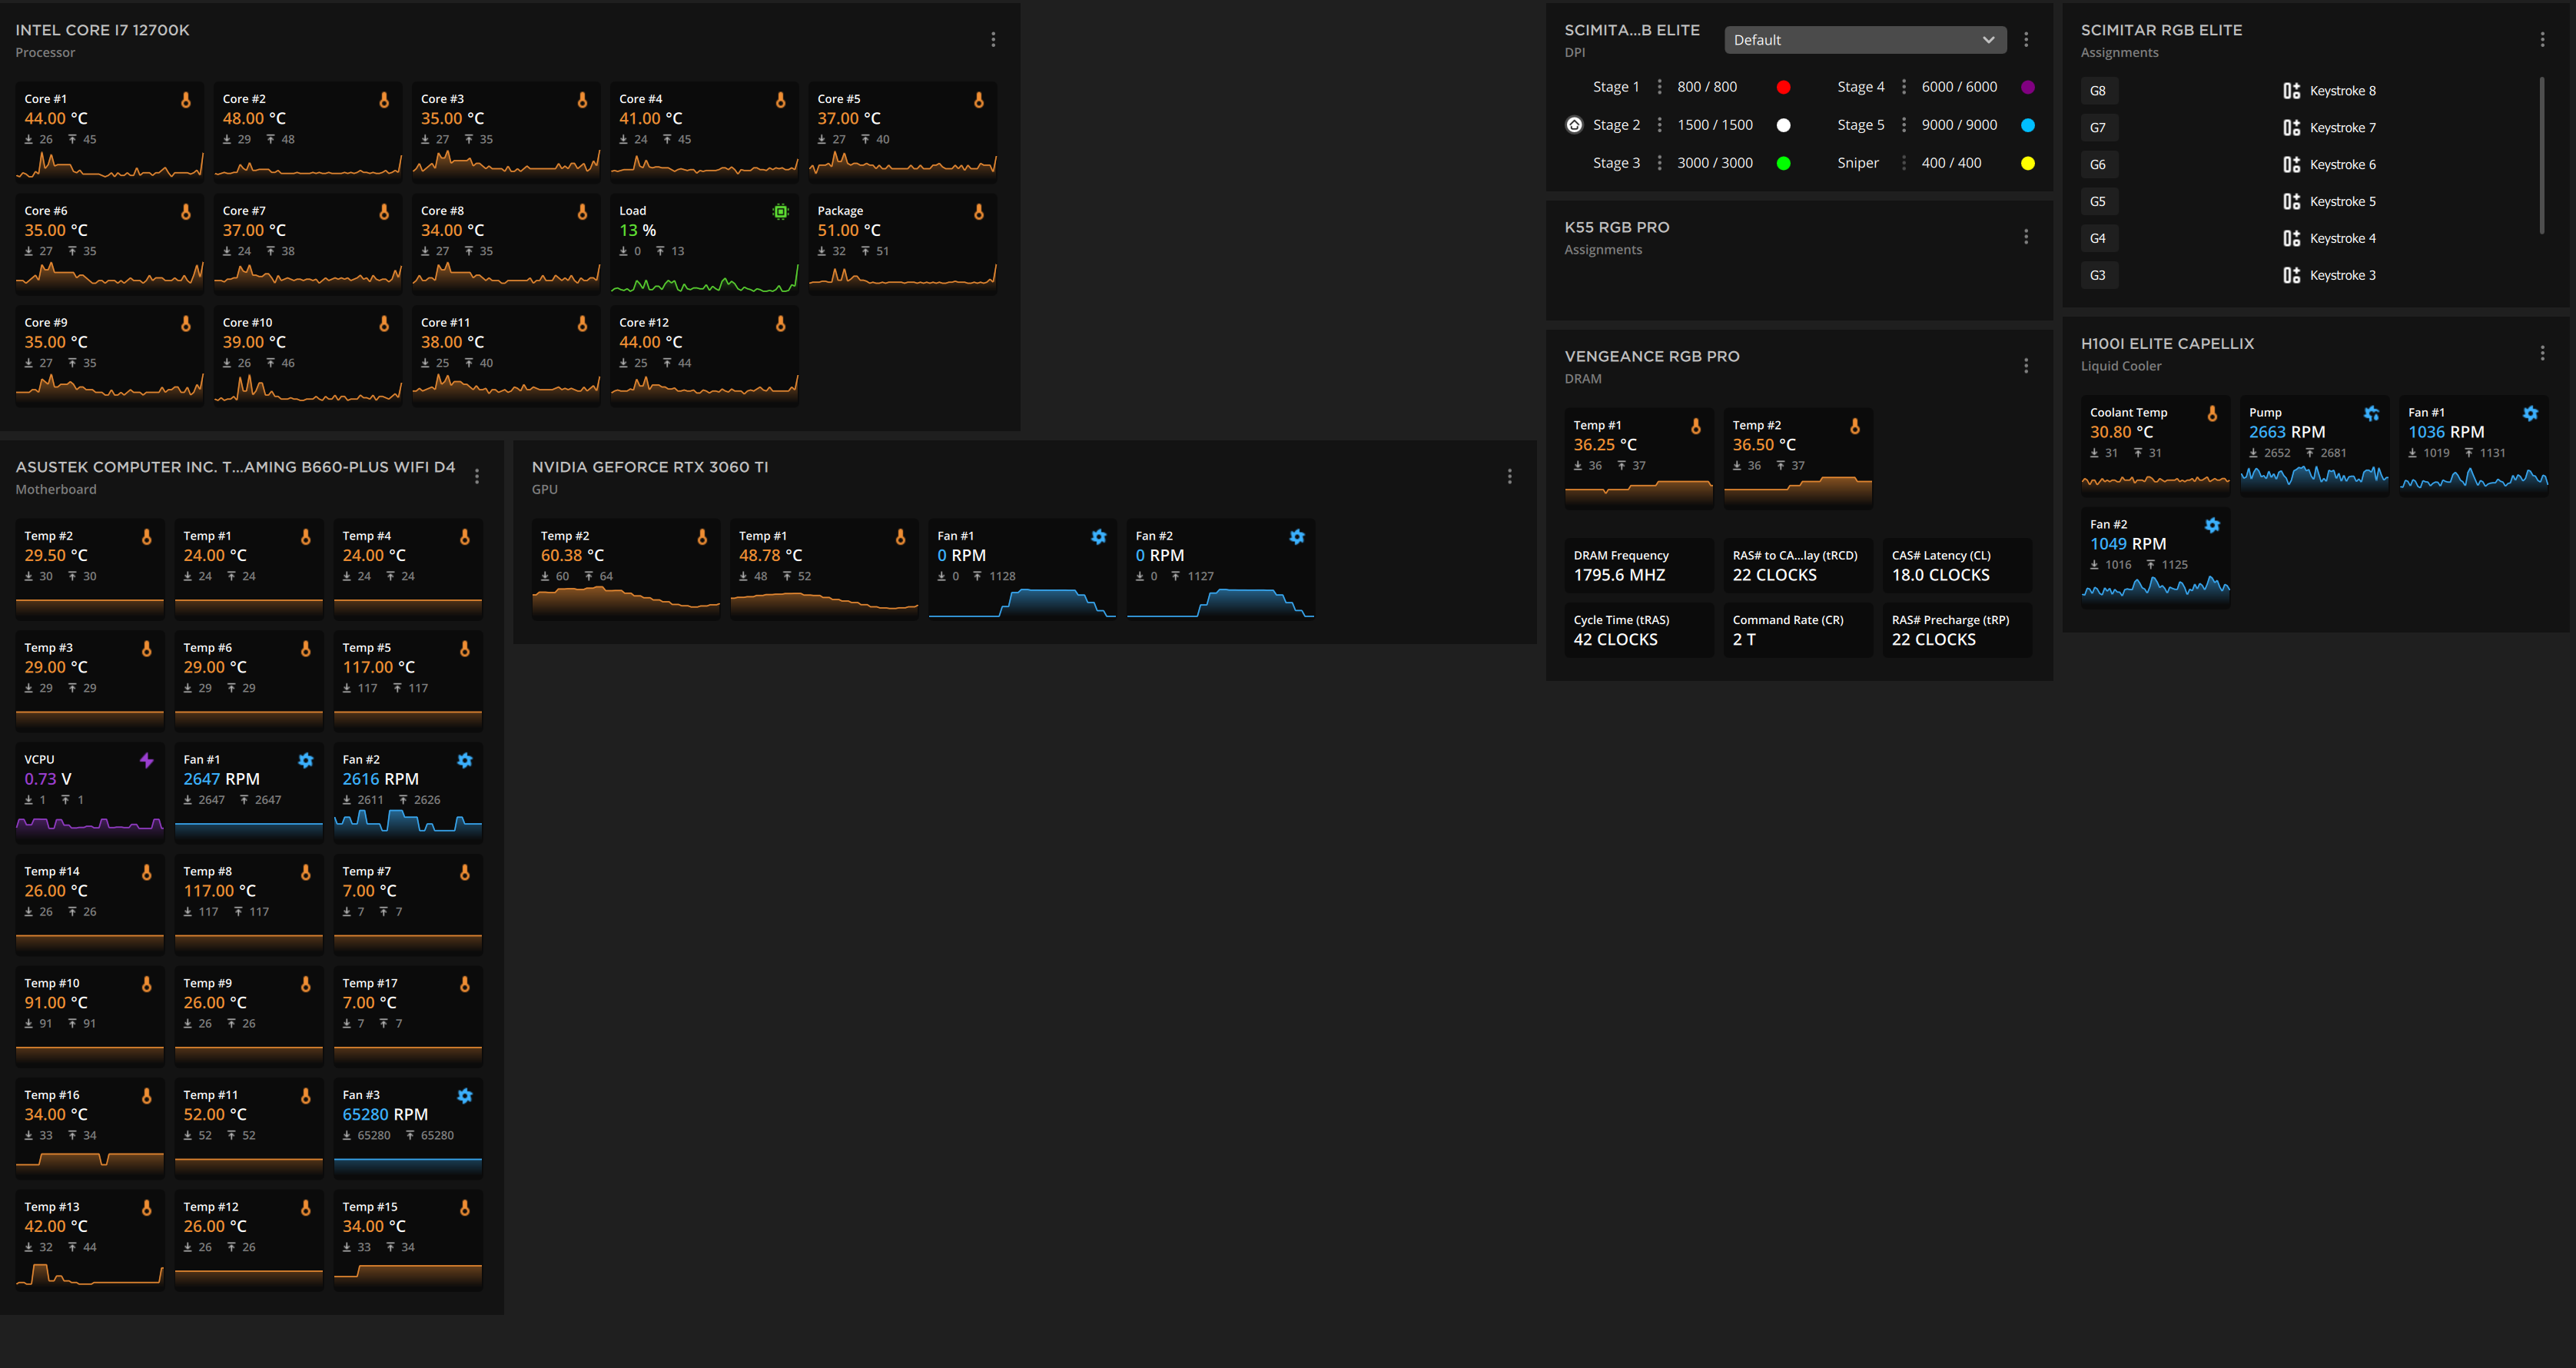Screen dimensions: 2576x1368
Task: Click the Stage 3 value 3000 / 3000
Action: (x=1714, y=163)
